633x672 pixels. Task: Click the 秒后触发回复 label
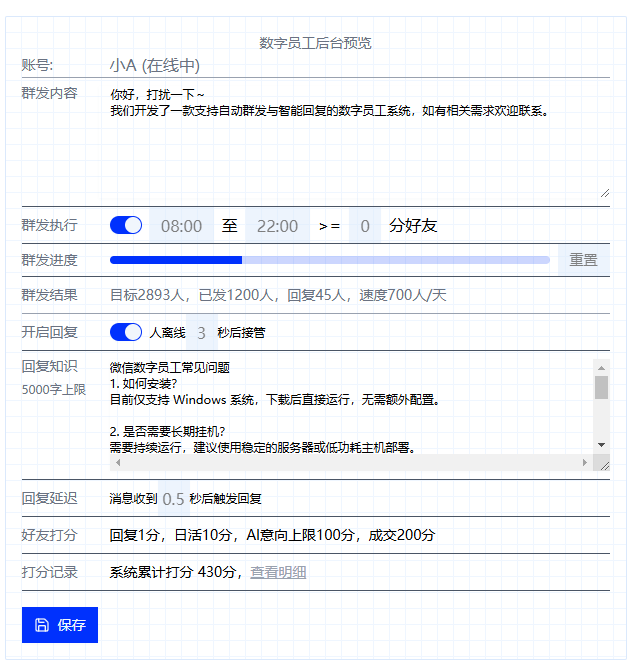(225, 498)
